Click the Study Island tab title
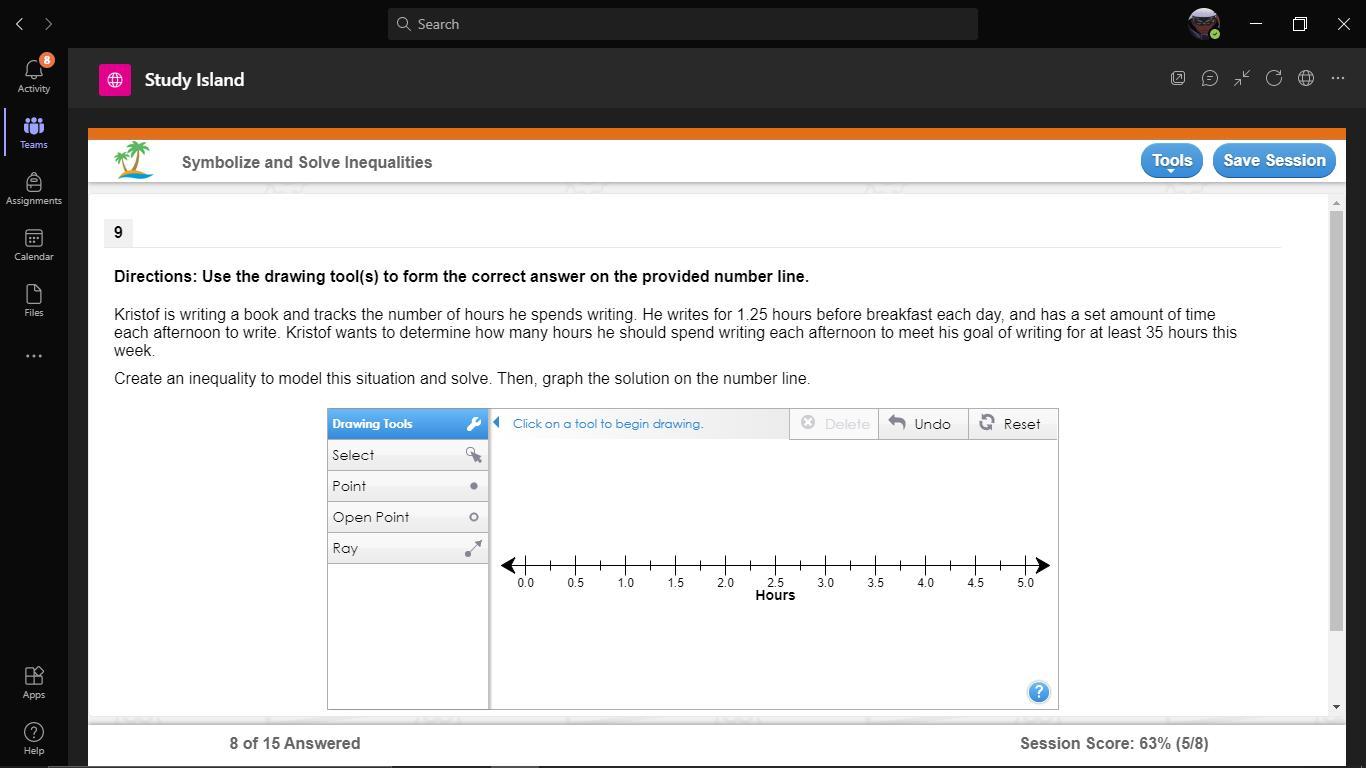 [194, 80]
